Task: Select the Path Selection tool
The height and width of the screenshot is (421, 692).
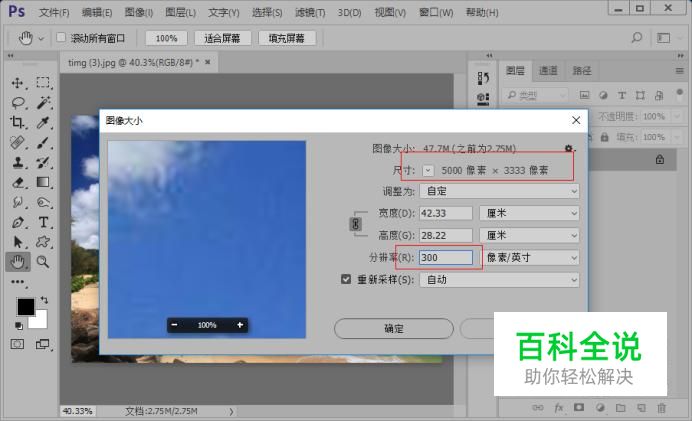Action: click(x=18, y=242)
